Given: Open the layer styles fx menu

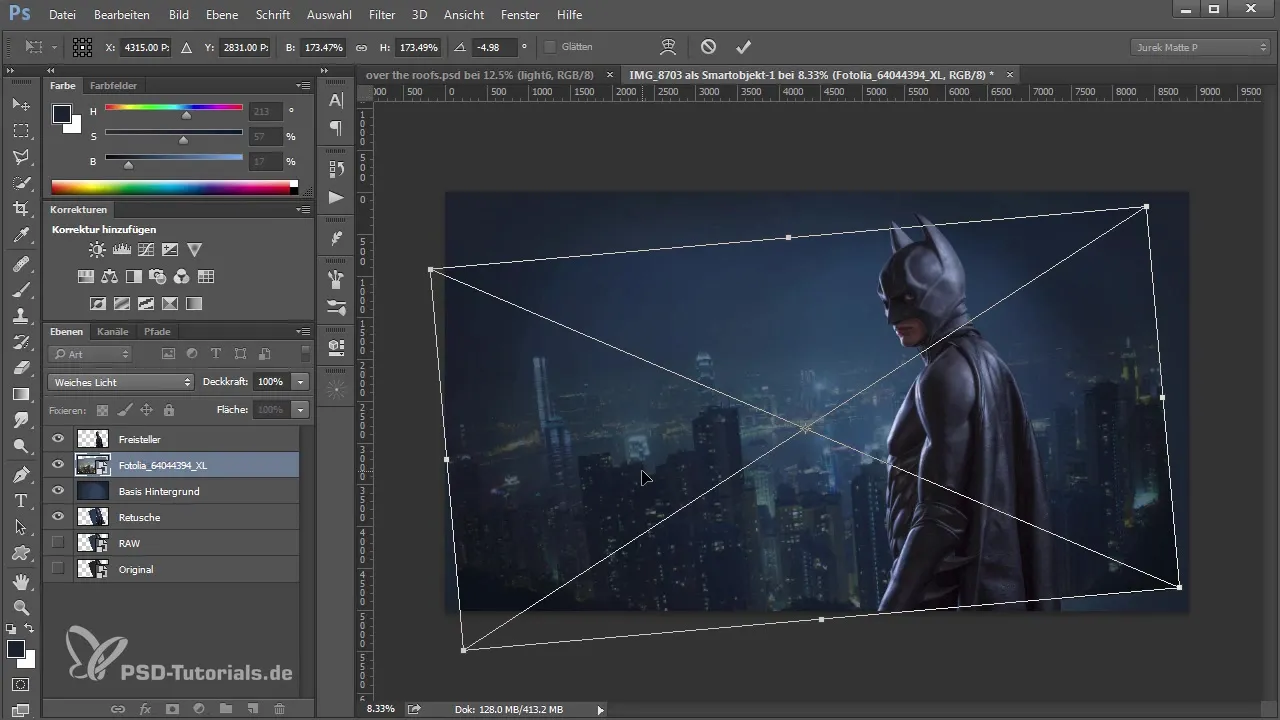Looking at the screenshot, I should coord(145,708).
